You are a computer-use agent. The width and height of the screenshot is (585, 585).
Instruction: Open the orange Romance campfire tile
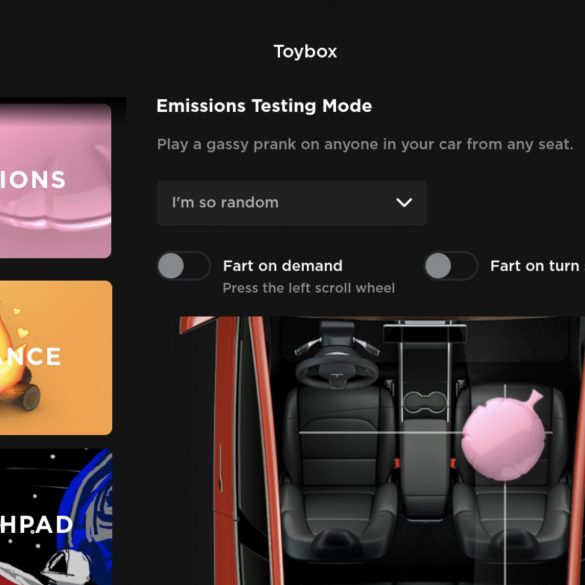click(56, 357)
